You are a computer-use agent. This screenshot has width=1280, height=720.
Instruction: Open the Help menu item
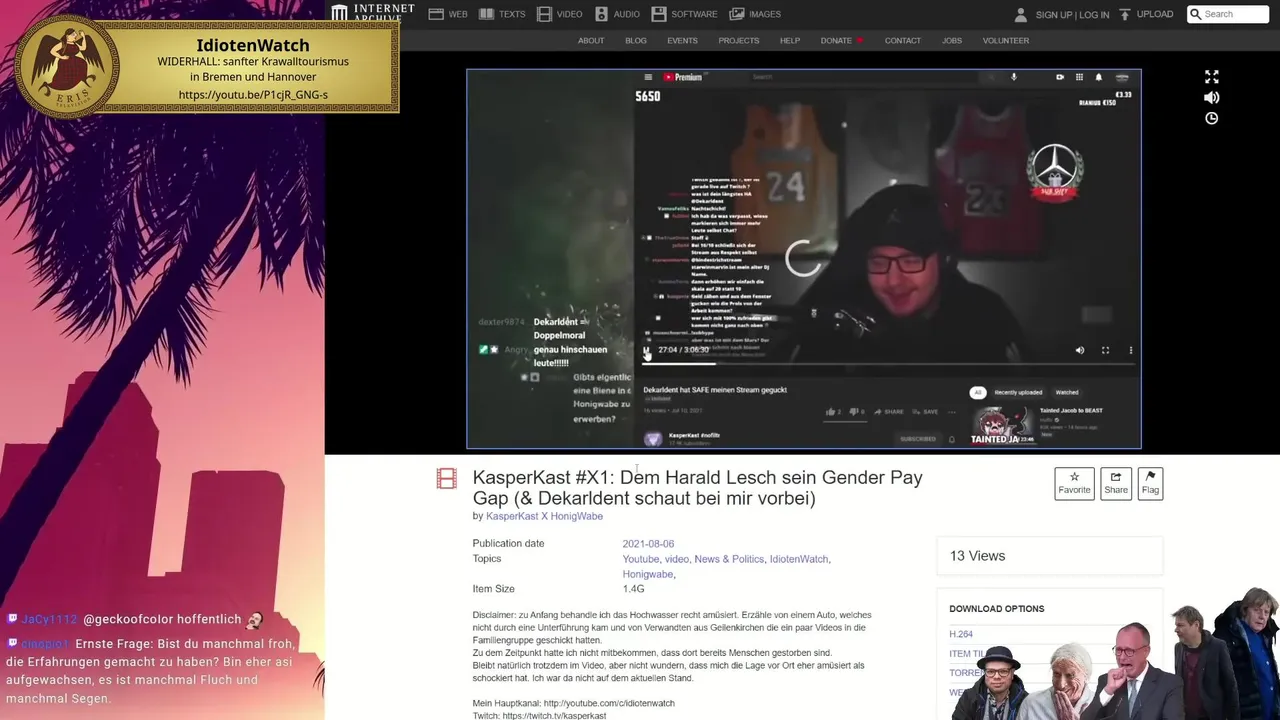(x=790, y=41)
